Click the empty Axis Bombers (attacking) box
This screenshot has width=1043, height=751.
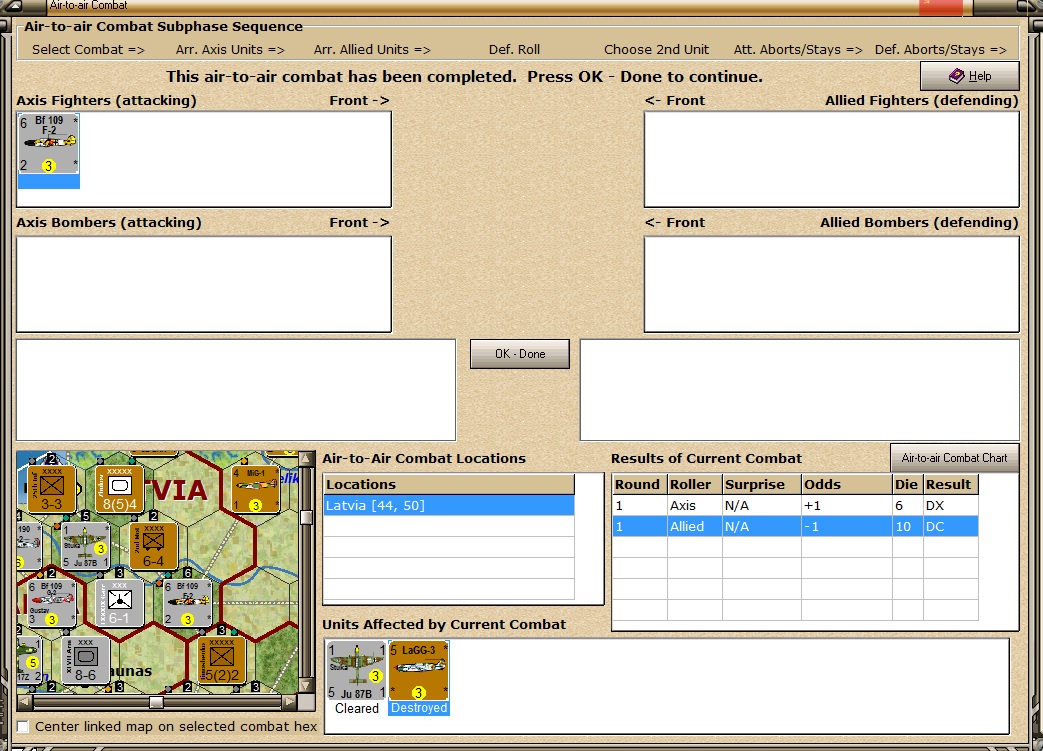click(204, 284)
